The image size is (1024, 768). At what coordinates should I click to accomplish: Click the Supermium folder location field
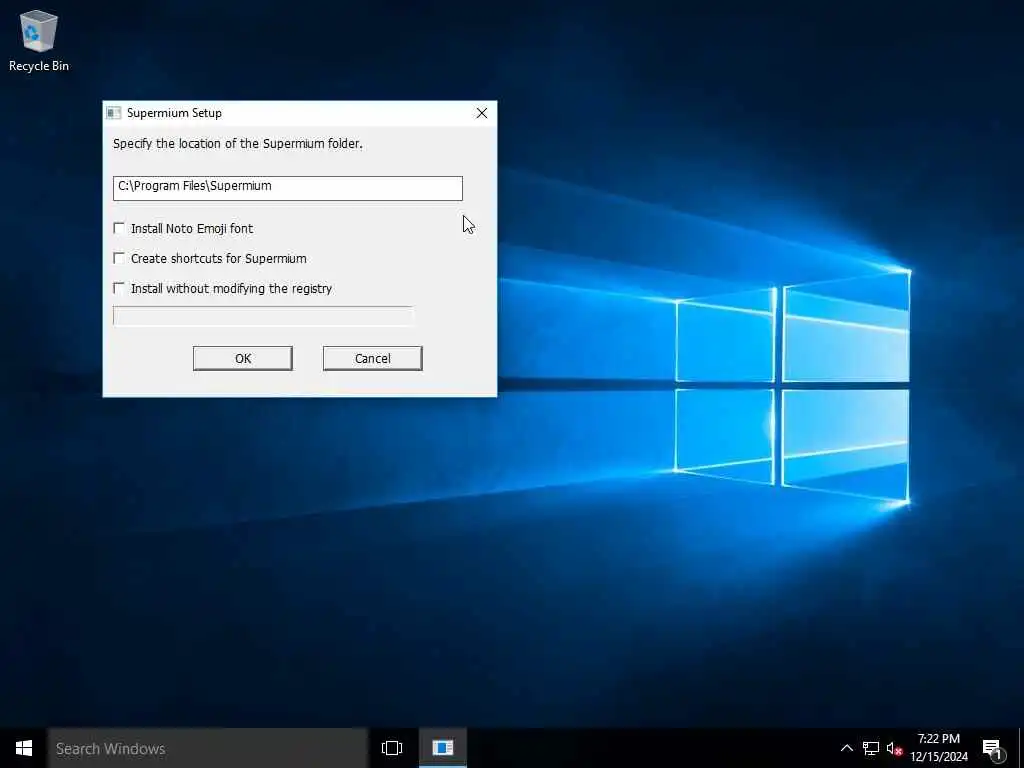[287, 188]
